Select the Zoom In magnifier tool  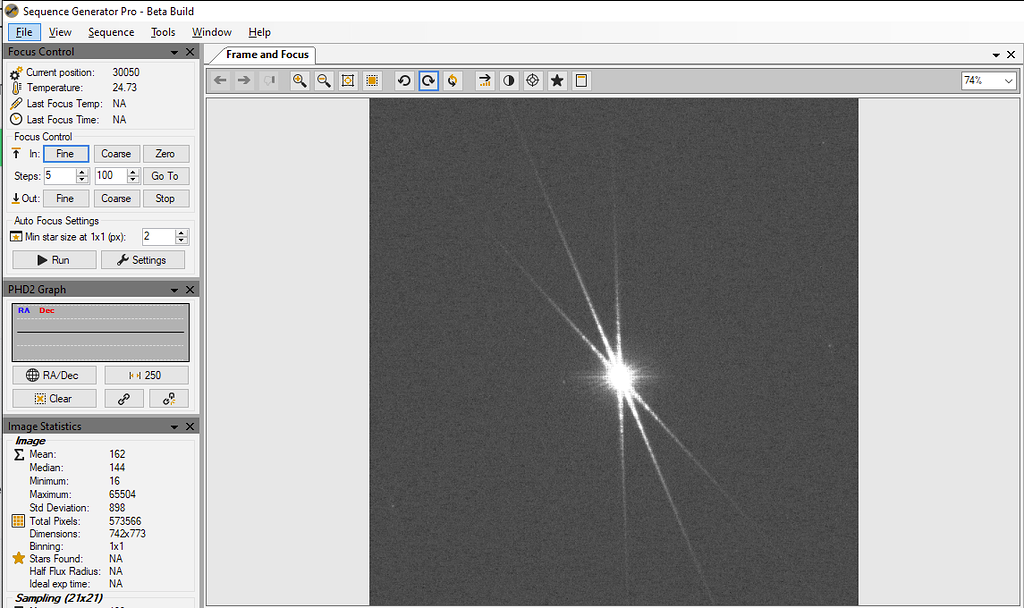[x=299, y=80]
